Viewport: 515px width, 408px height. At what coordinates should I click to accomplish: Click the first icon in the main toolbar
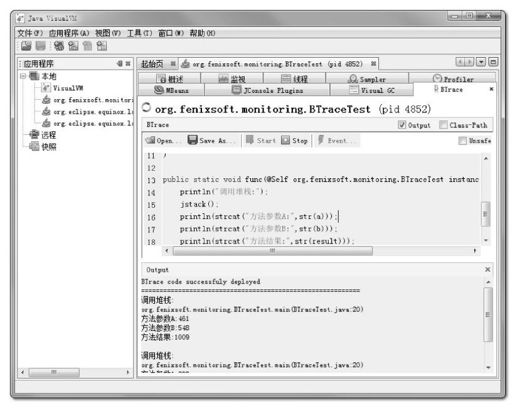[26, 46]
